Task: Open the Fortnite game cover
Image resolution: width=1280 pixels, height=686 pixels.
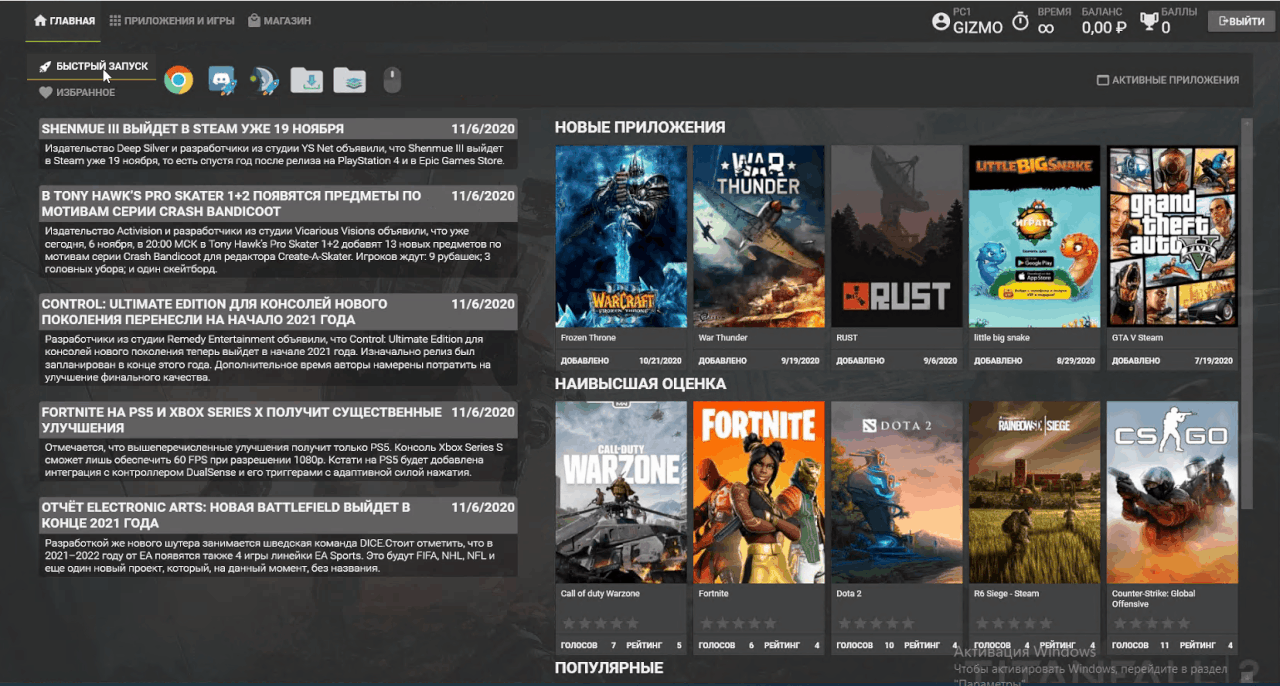Action: pos(759,492)
